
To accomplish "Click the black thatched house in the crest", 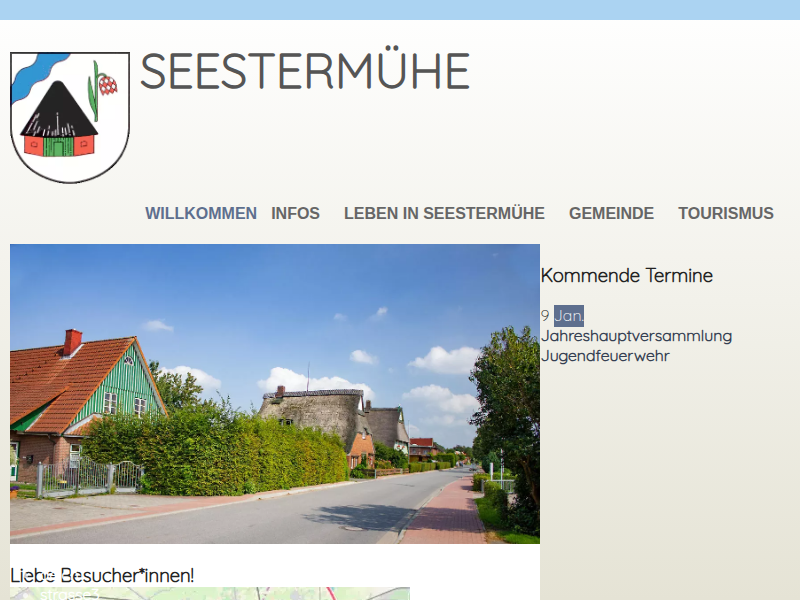I will point(59,120).
